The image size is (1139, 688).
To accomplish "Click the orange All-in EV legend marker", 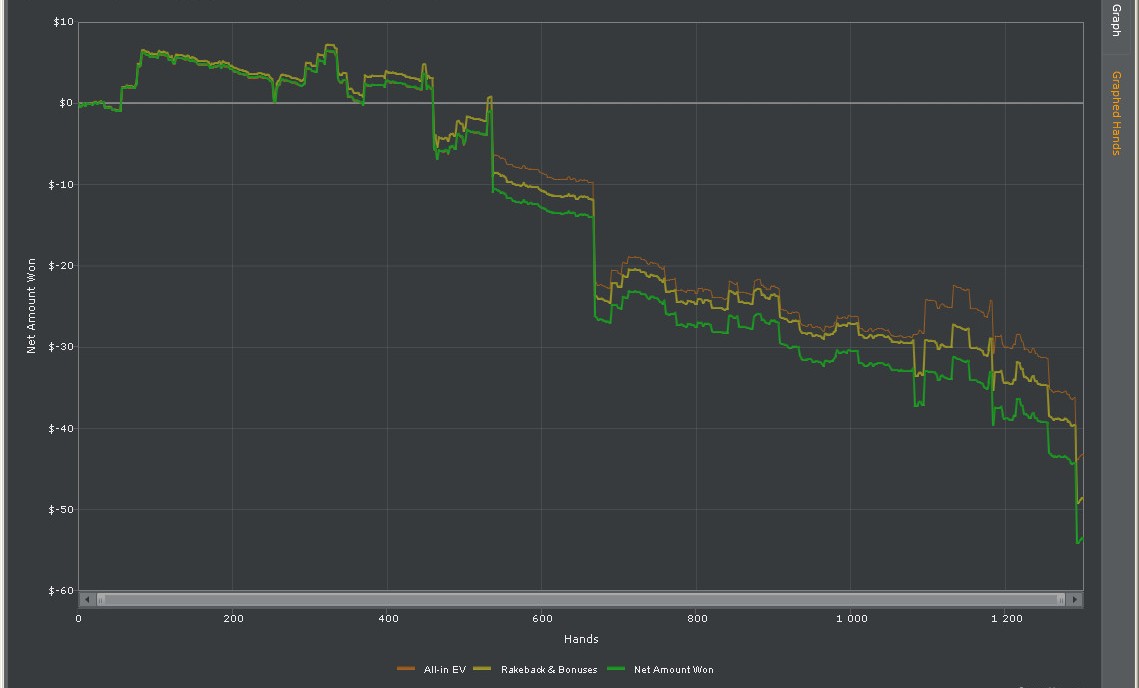I will tap(406, 669).
